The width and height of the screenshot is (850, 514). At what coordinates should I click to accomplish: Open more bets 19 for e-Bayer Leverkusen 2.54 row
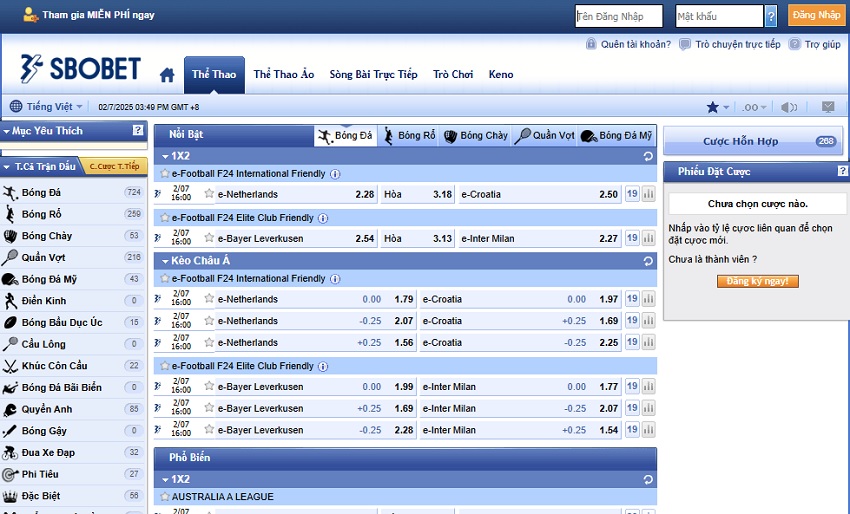point(632,238)
